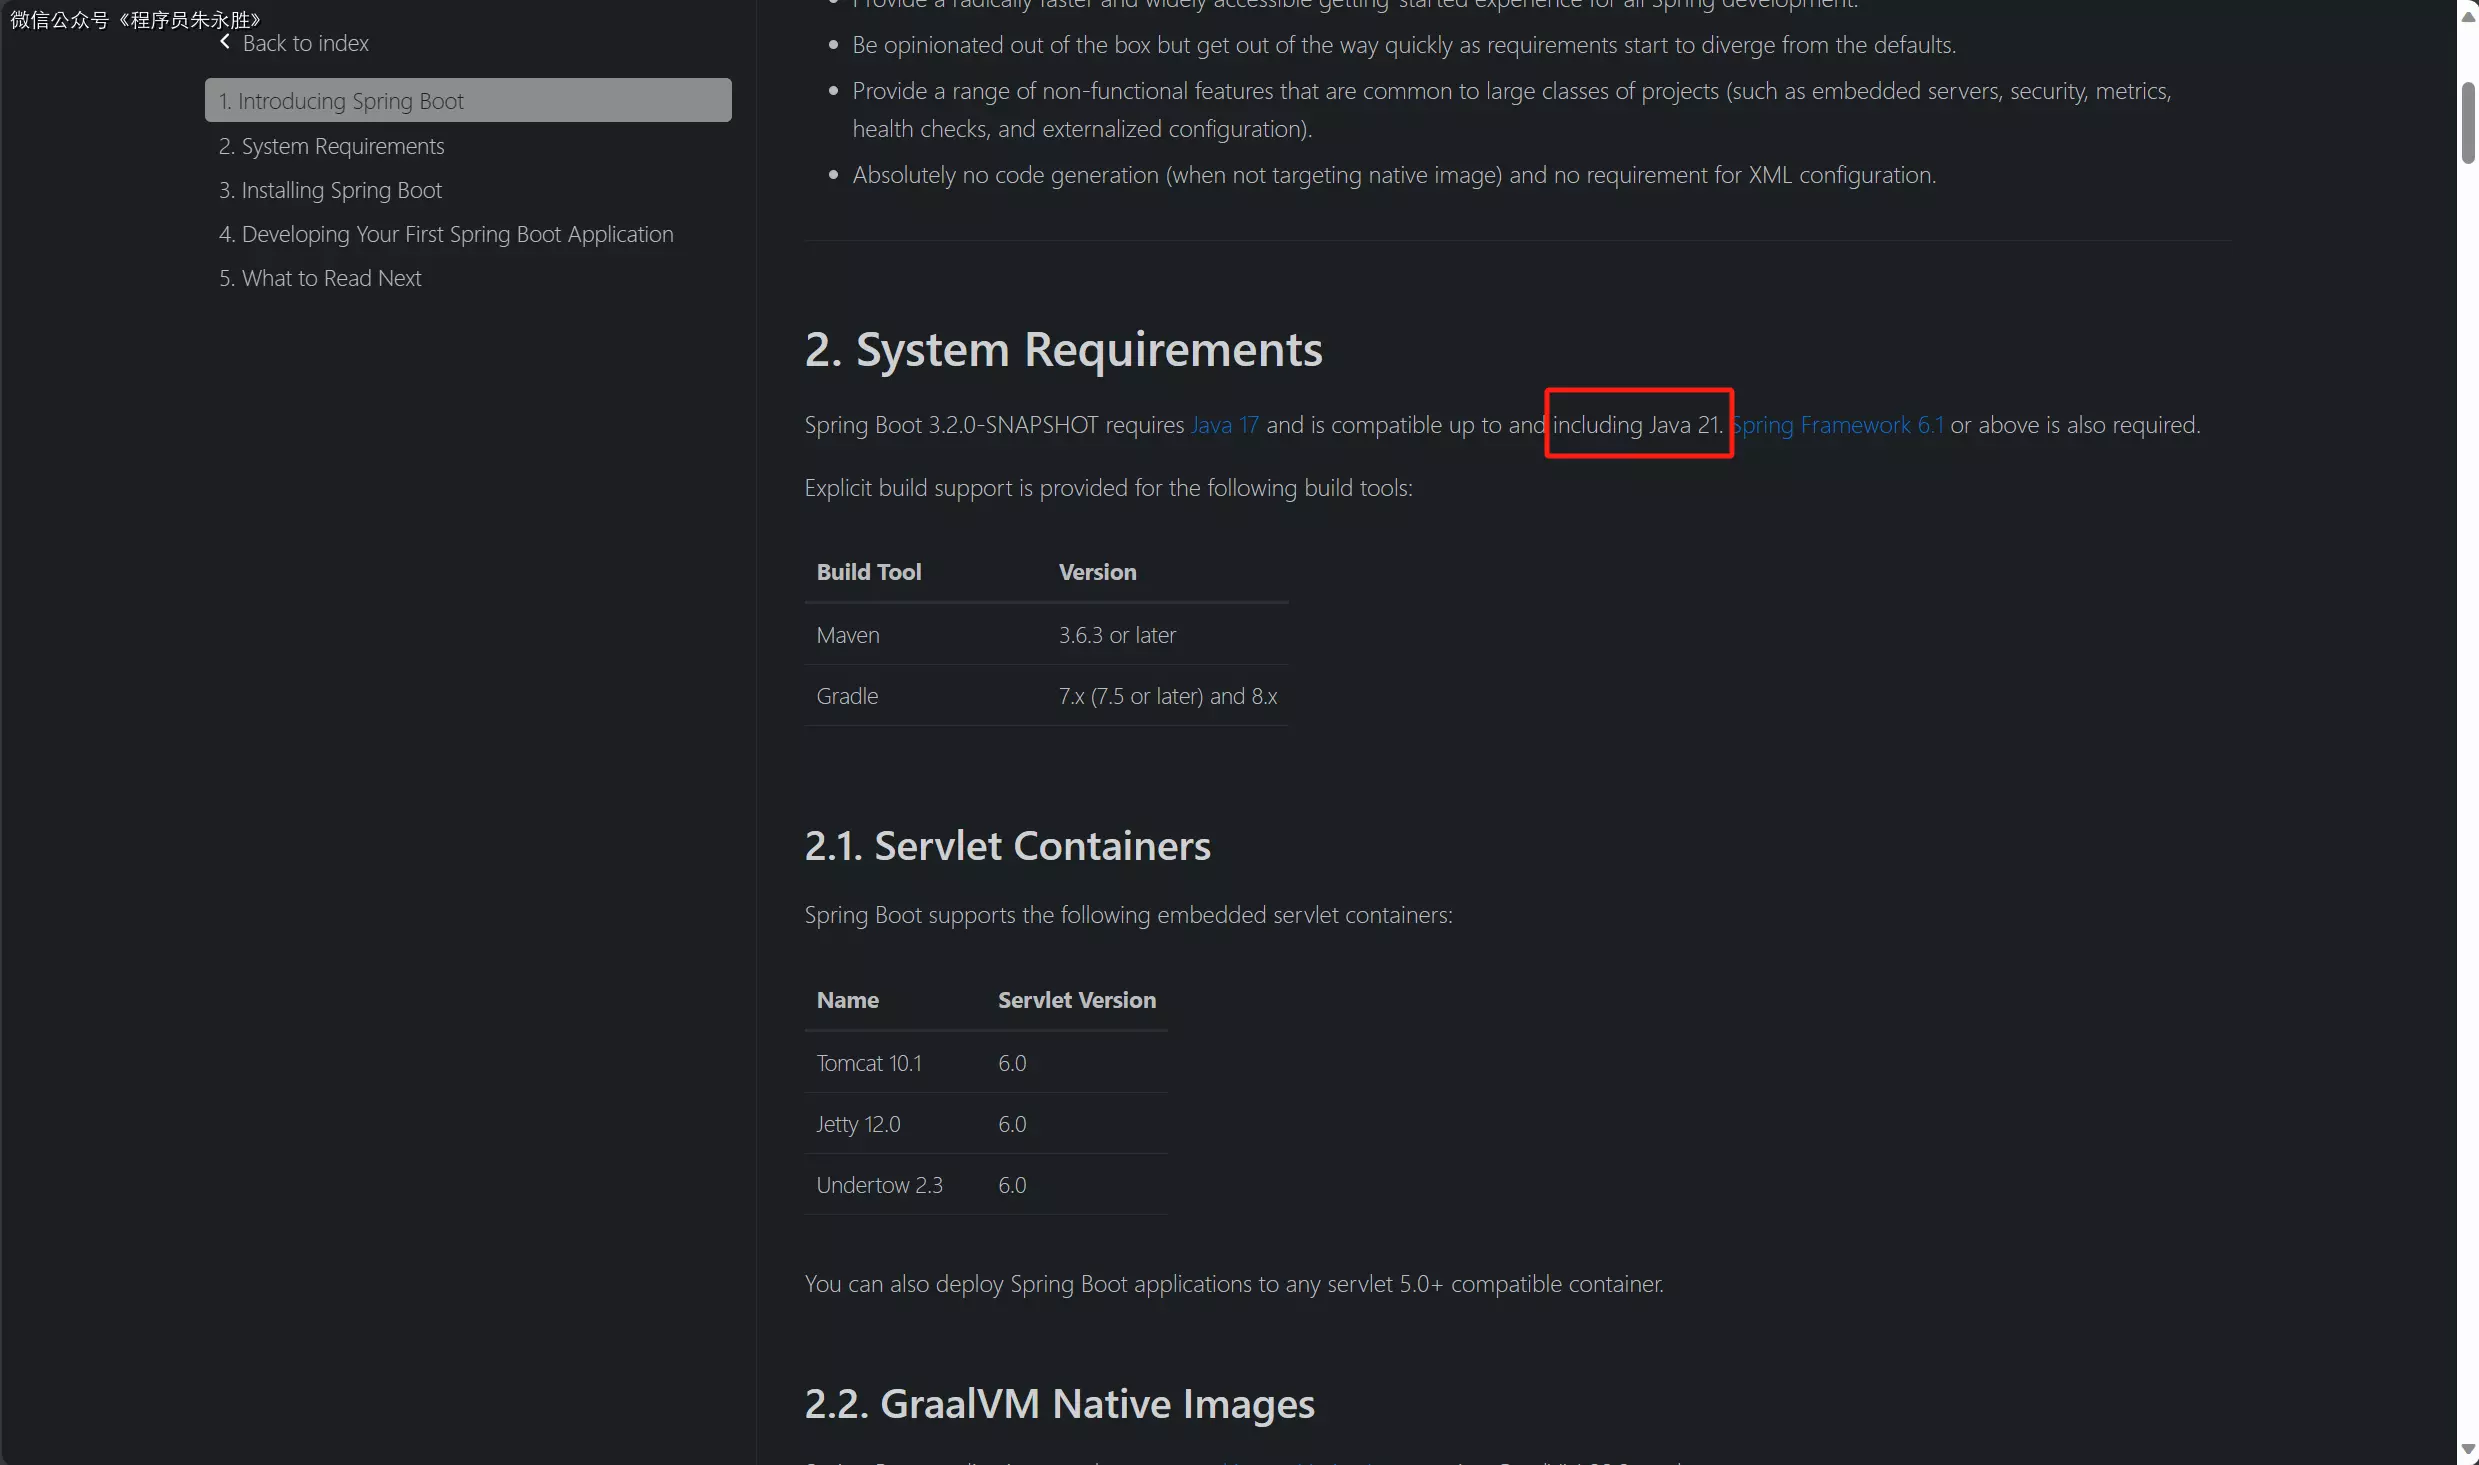
Task: Select "1. Introducing Spring Boot" in sidebar
Action: (341, 101)
